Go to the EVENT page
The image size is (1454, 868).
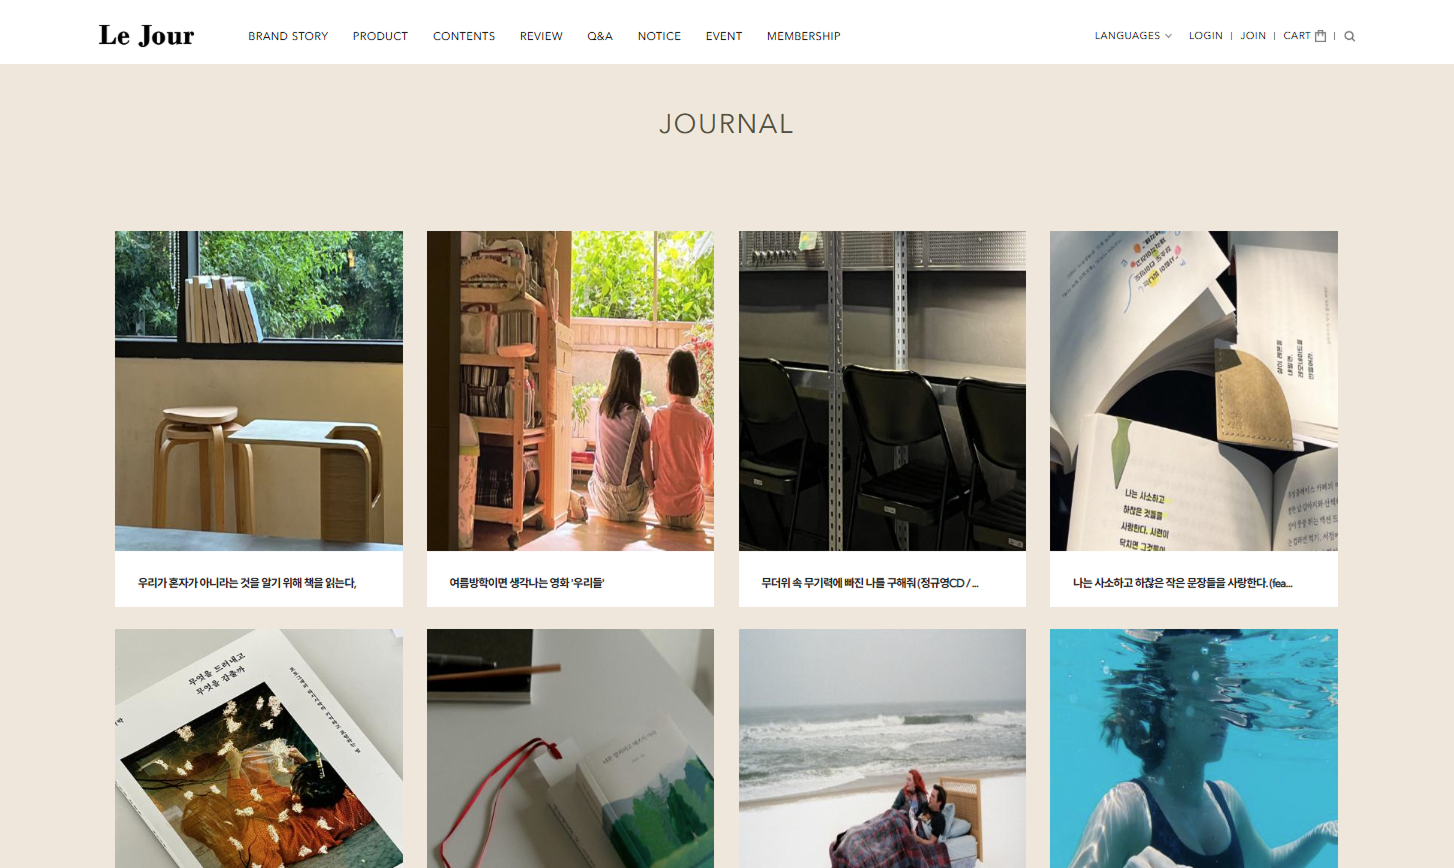724,36
